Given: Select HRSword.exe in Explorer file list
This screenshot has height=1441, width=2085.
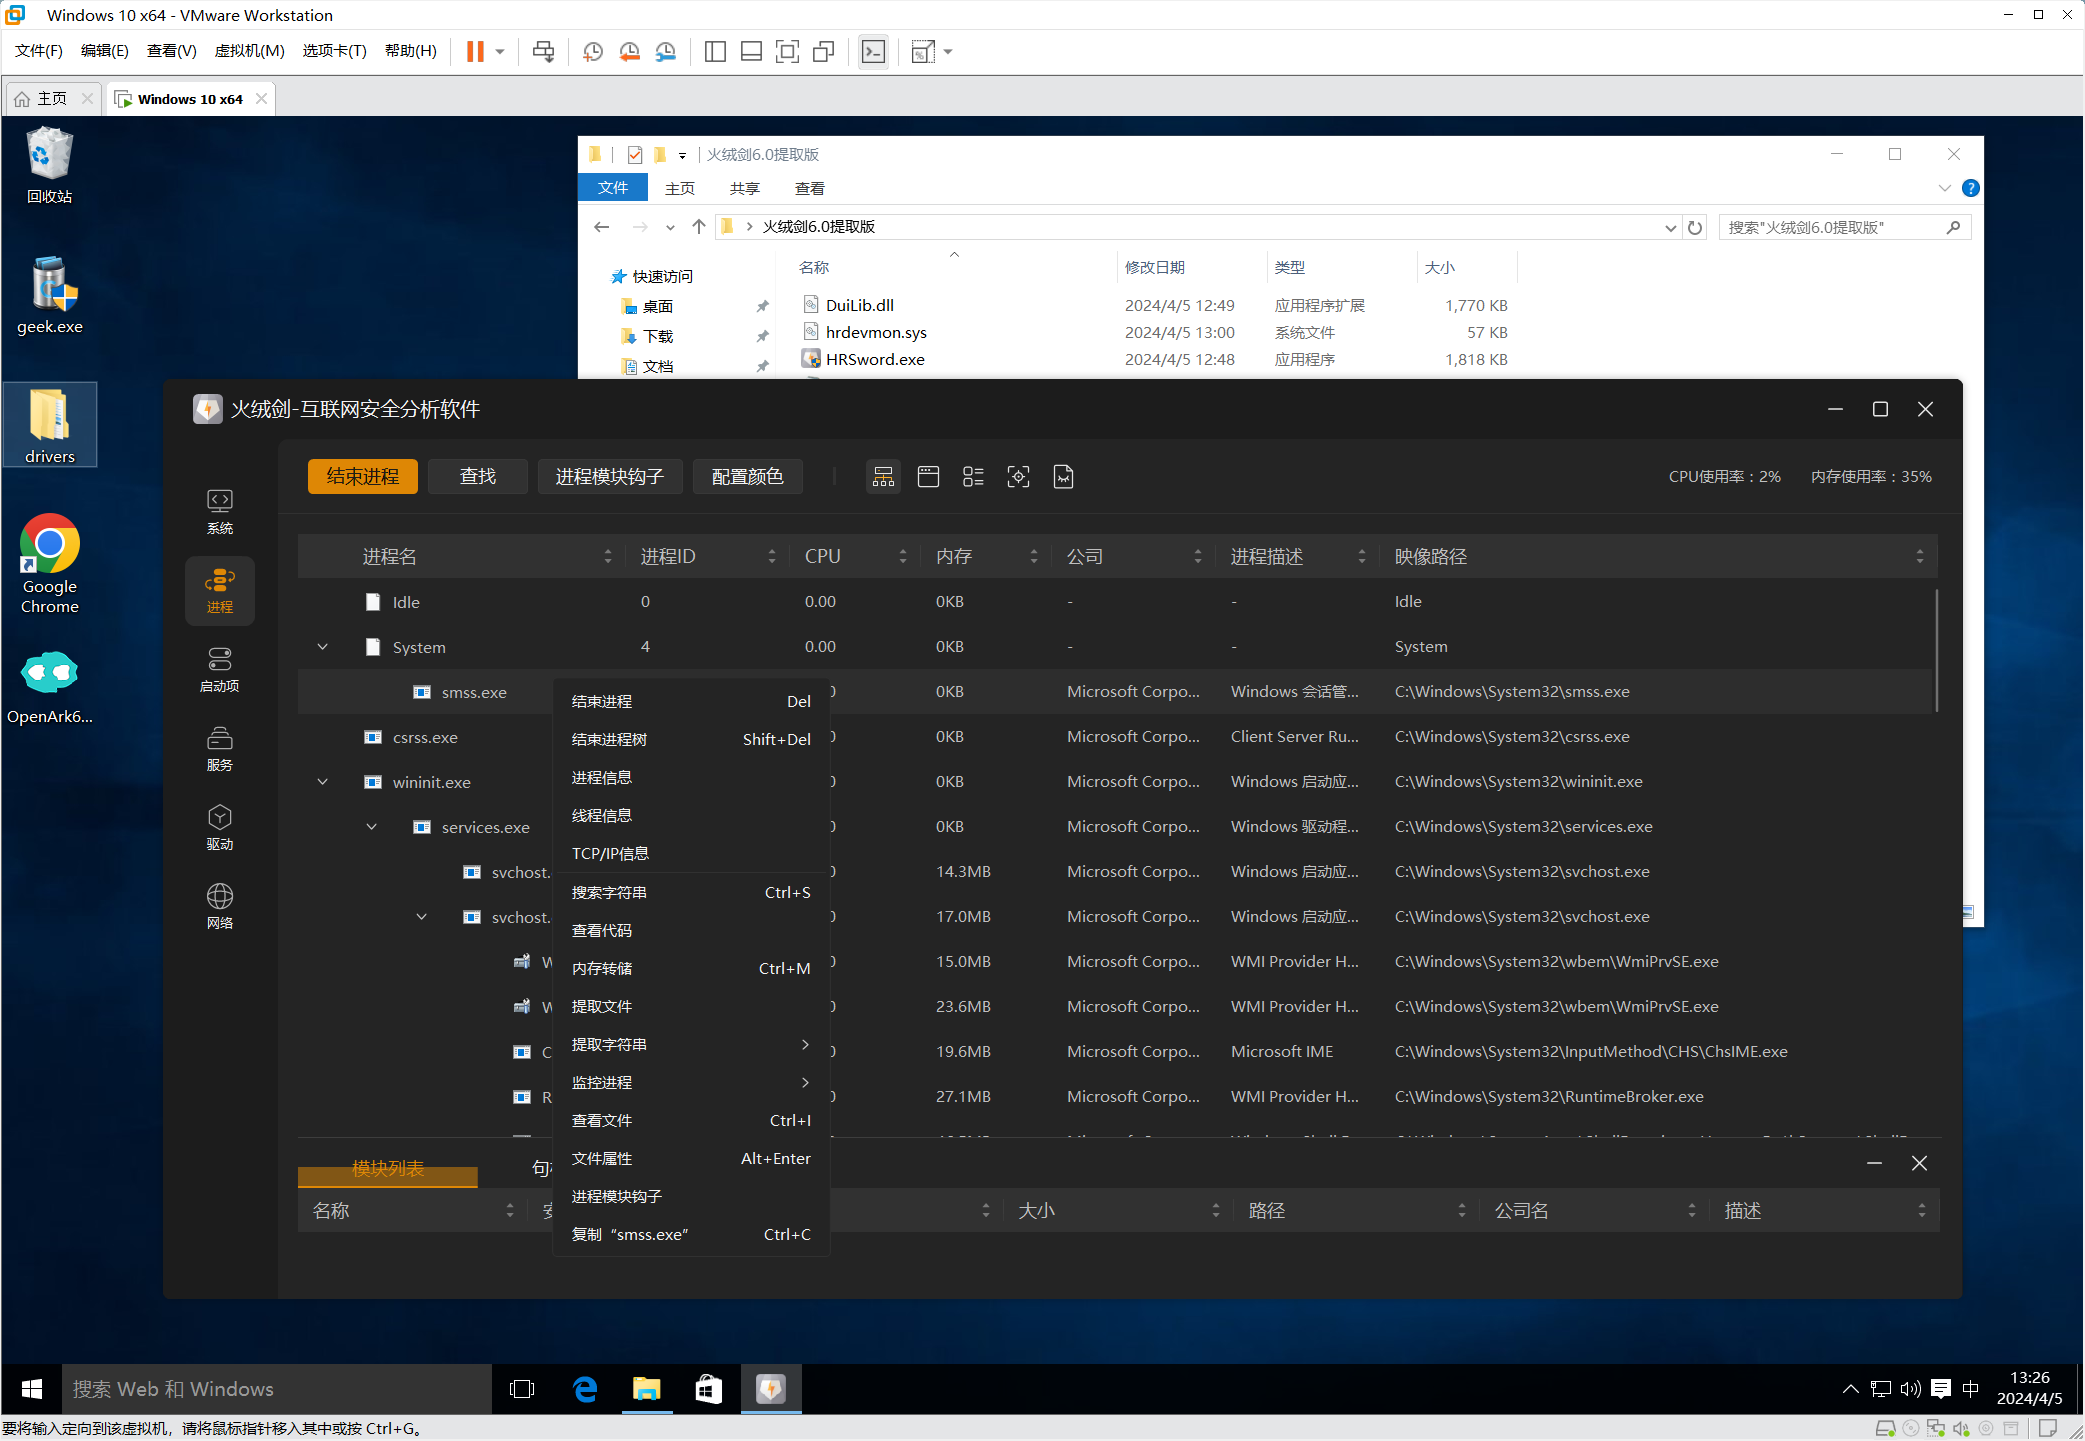Looking at the screenshot, I should pyautogui.click(x=875, y=360).
